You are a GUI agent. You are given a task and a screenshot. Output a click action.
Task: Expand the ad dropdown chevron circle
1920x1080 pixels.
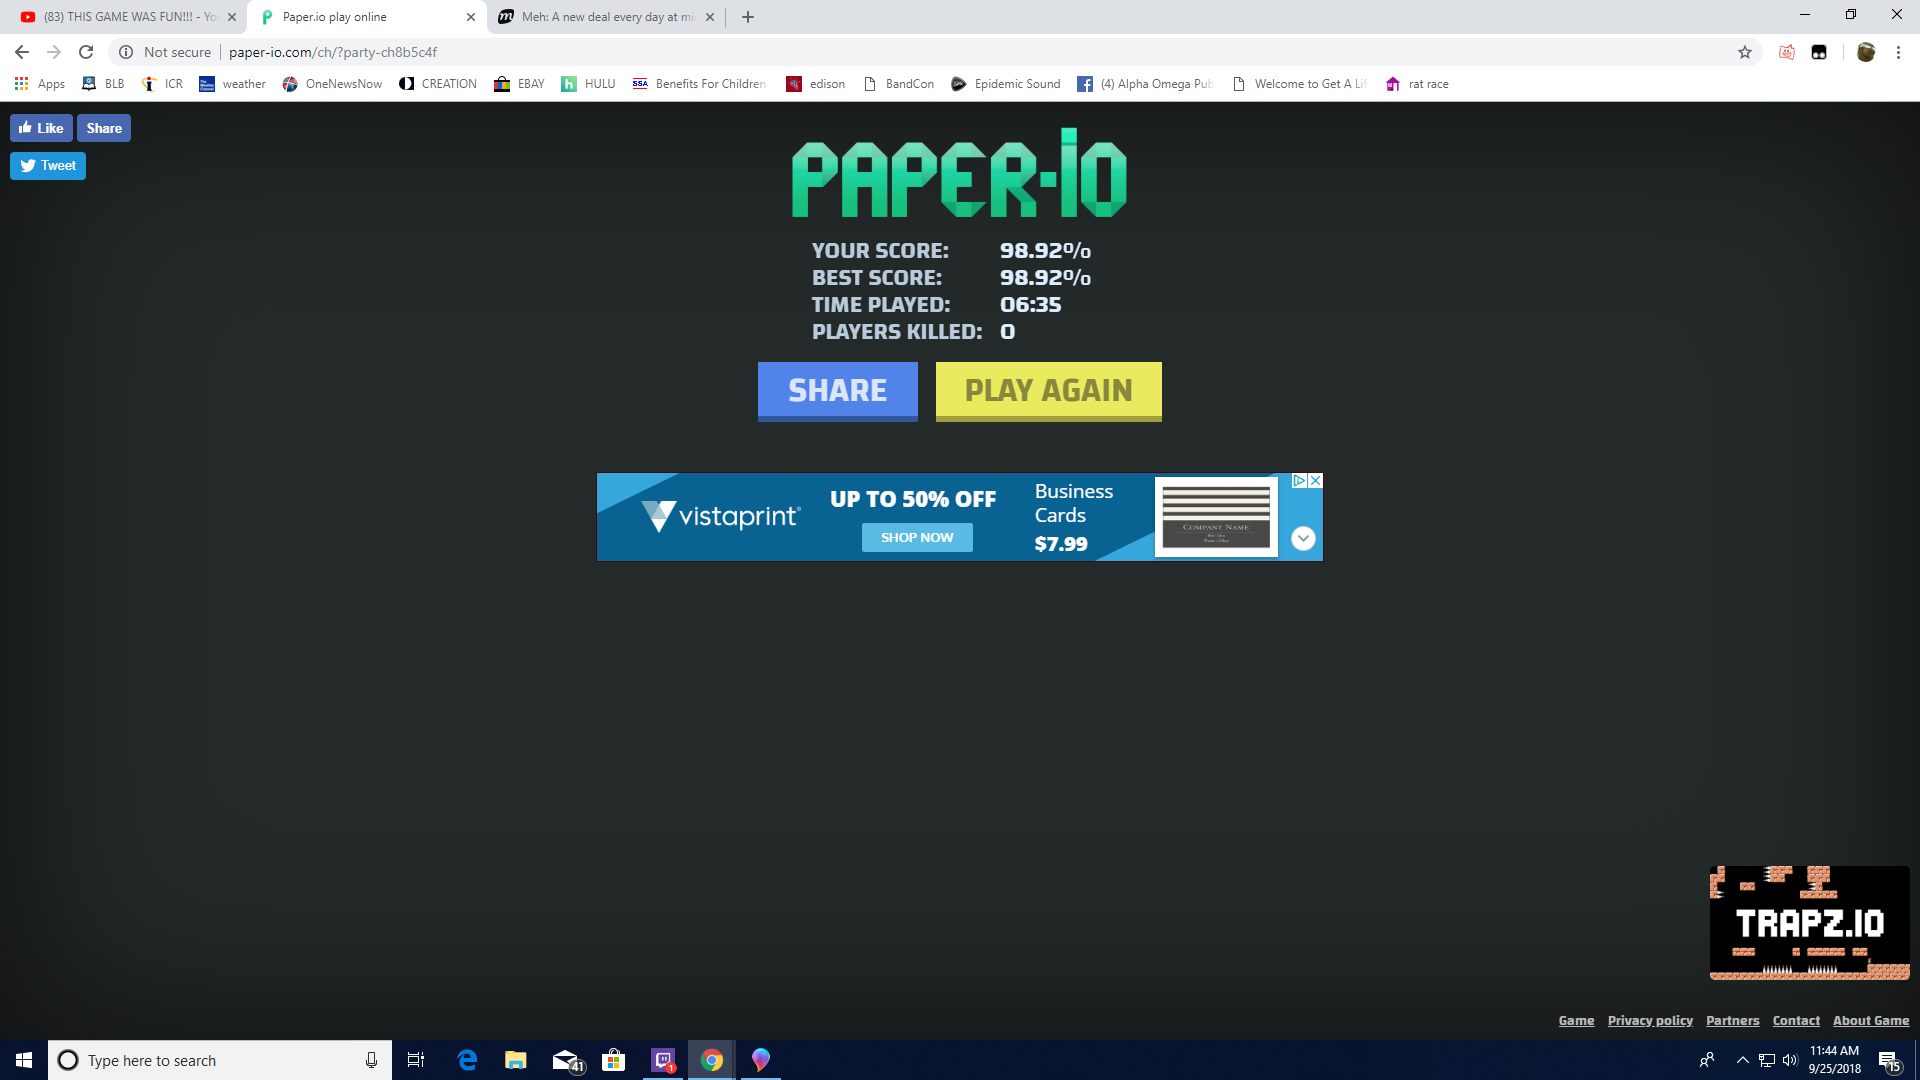click(1303, 539)
